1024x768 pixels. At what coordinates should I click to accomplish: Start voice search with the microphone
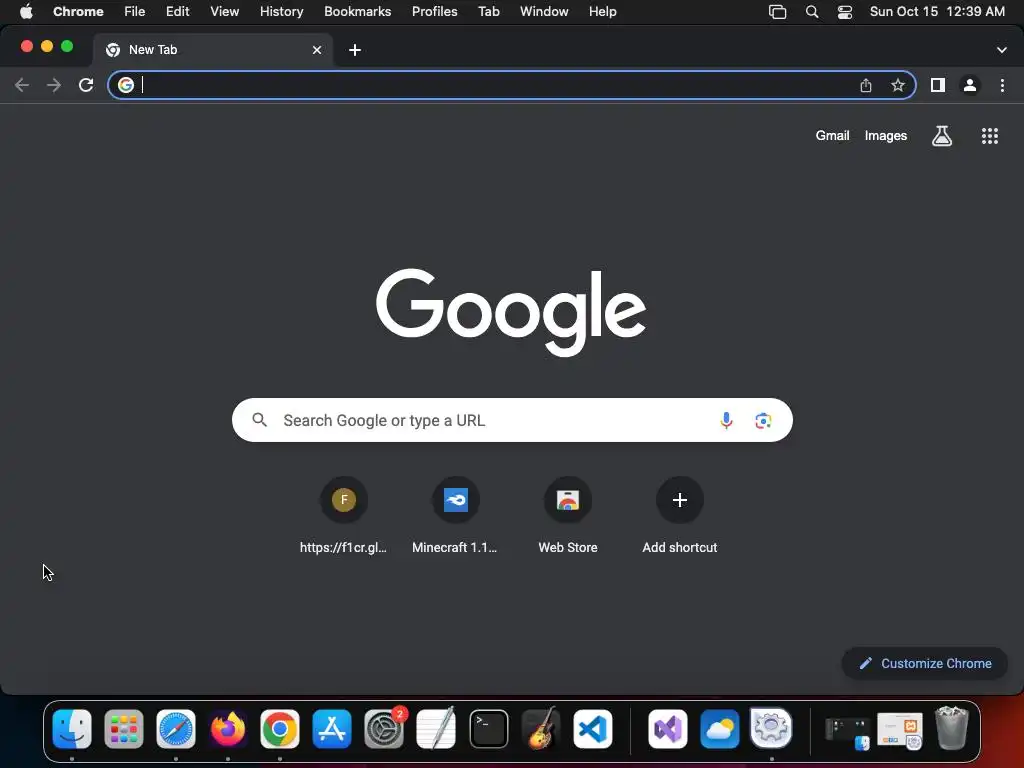coord(726,421)
